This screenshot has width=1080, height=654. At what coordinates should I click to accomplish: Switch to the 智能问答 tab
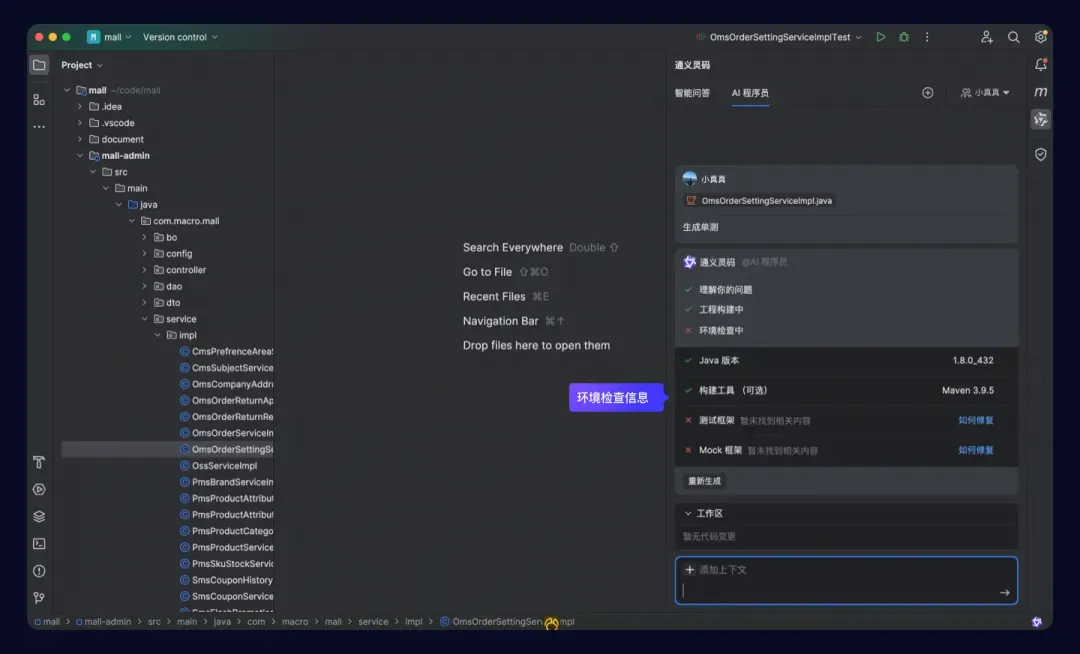pyautogui.click(x=692, y=93)
